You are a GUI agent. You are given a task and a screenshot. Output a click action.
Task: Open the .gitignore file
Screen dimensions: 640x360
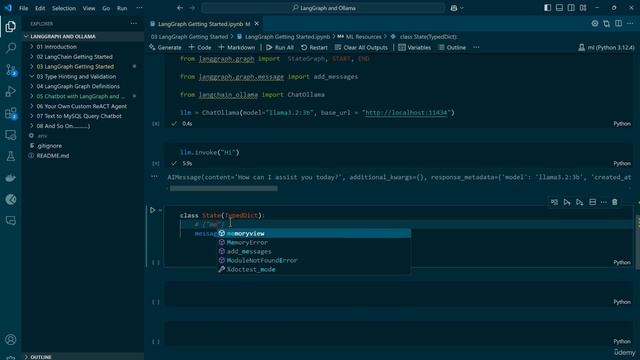pos(49,146)
